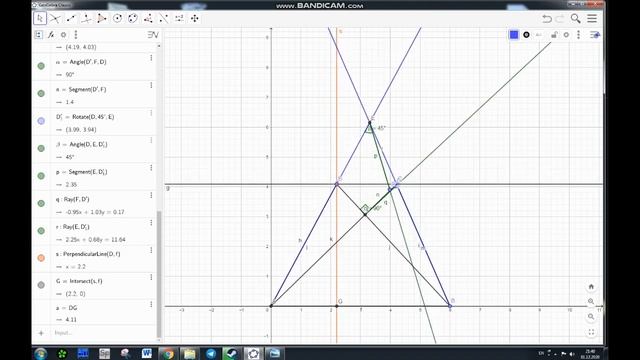
Task: Open Microsoft Word from the taskbar
Action: [147, 353]
